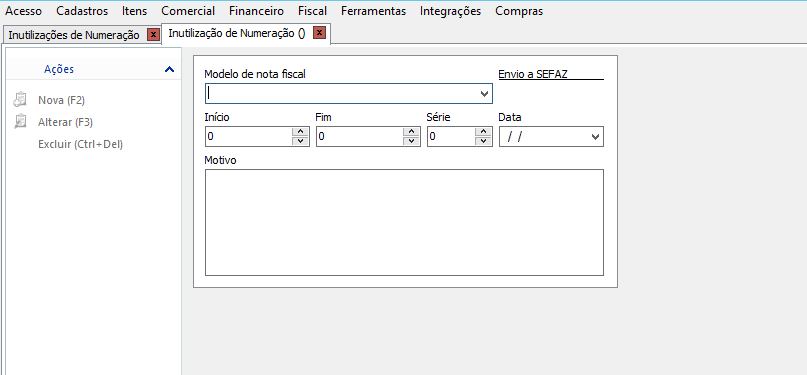Click inside the Motivo text area
The height and width of the screenshot is (375, 807).
coord(404,222)
